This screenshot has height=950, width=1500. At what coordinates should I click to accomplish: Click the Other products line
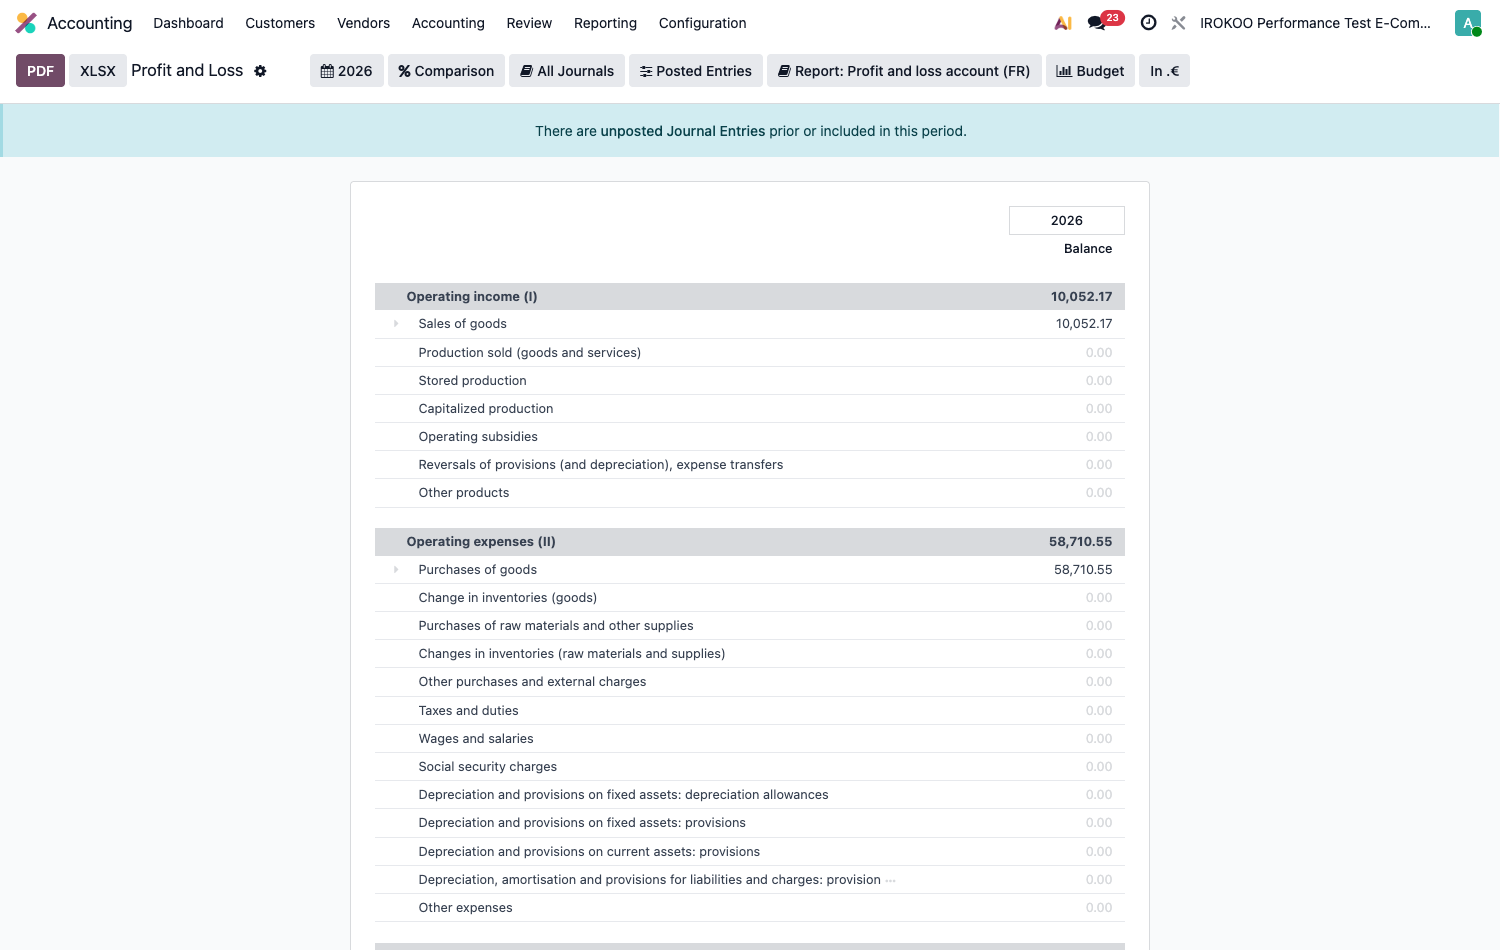(750, 493)
